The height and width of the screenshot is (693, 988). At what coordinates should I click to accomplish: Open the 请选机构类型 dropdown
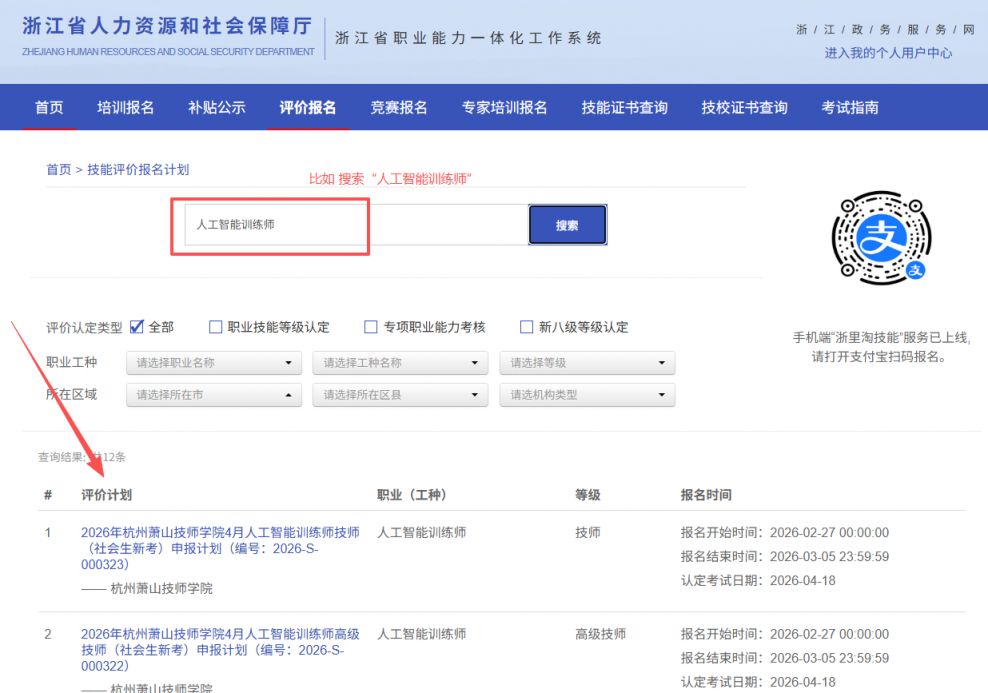point(587,395)
